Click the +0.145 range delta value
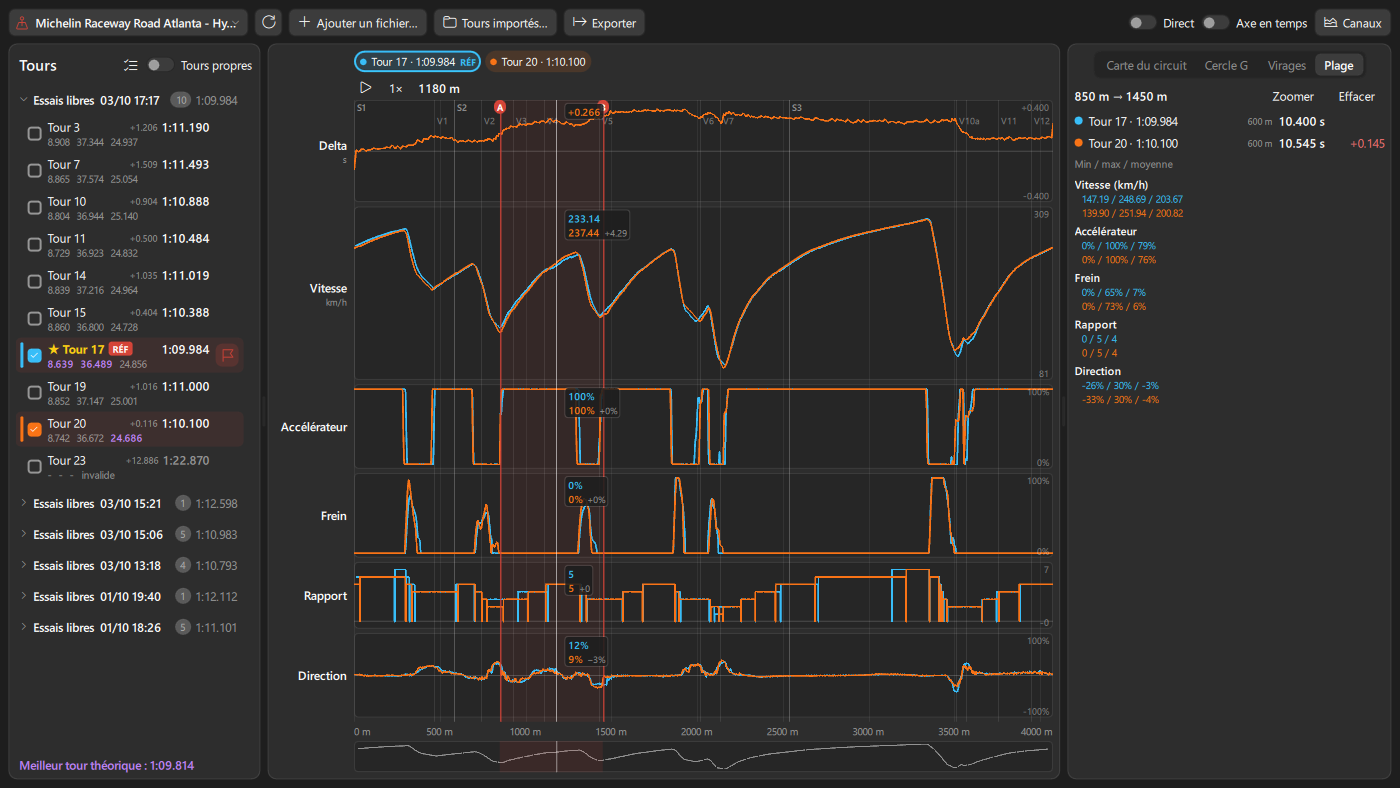The width and height of the screenshot is (1400, 788). pos(1367,144)
